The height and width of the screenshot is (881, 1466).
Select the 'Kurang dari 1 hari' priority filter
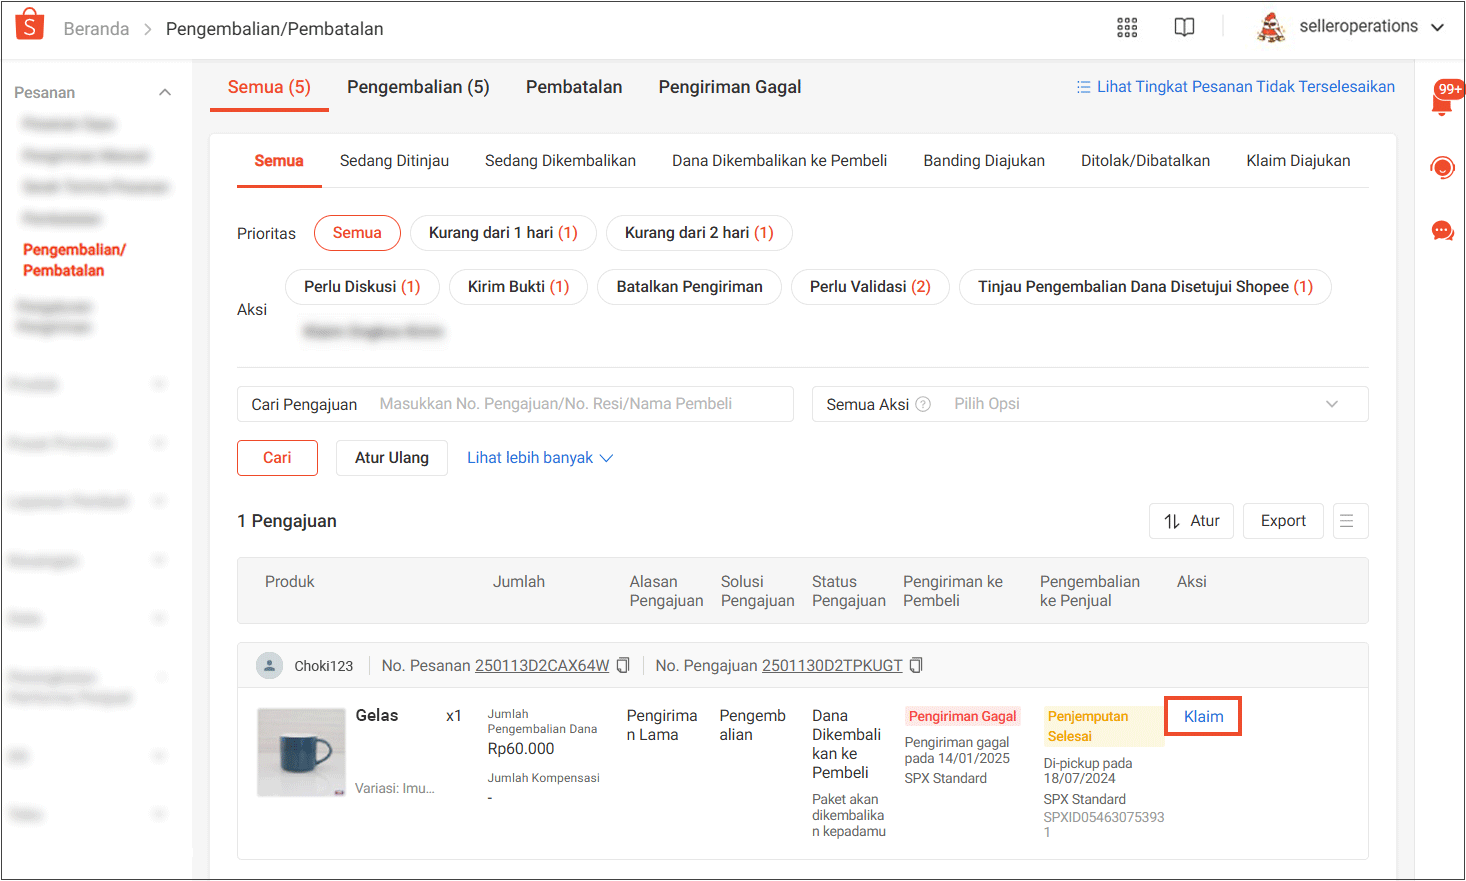pyautogui.click(x=502, y=233)
